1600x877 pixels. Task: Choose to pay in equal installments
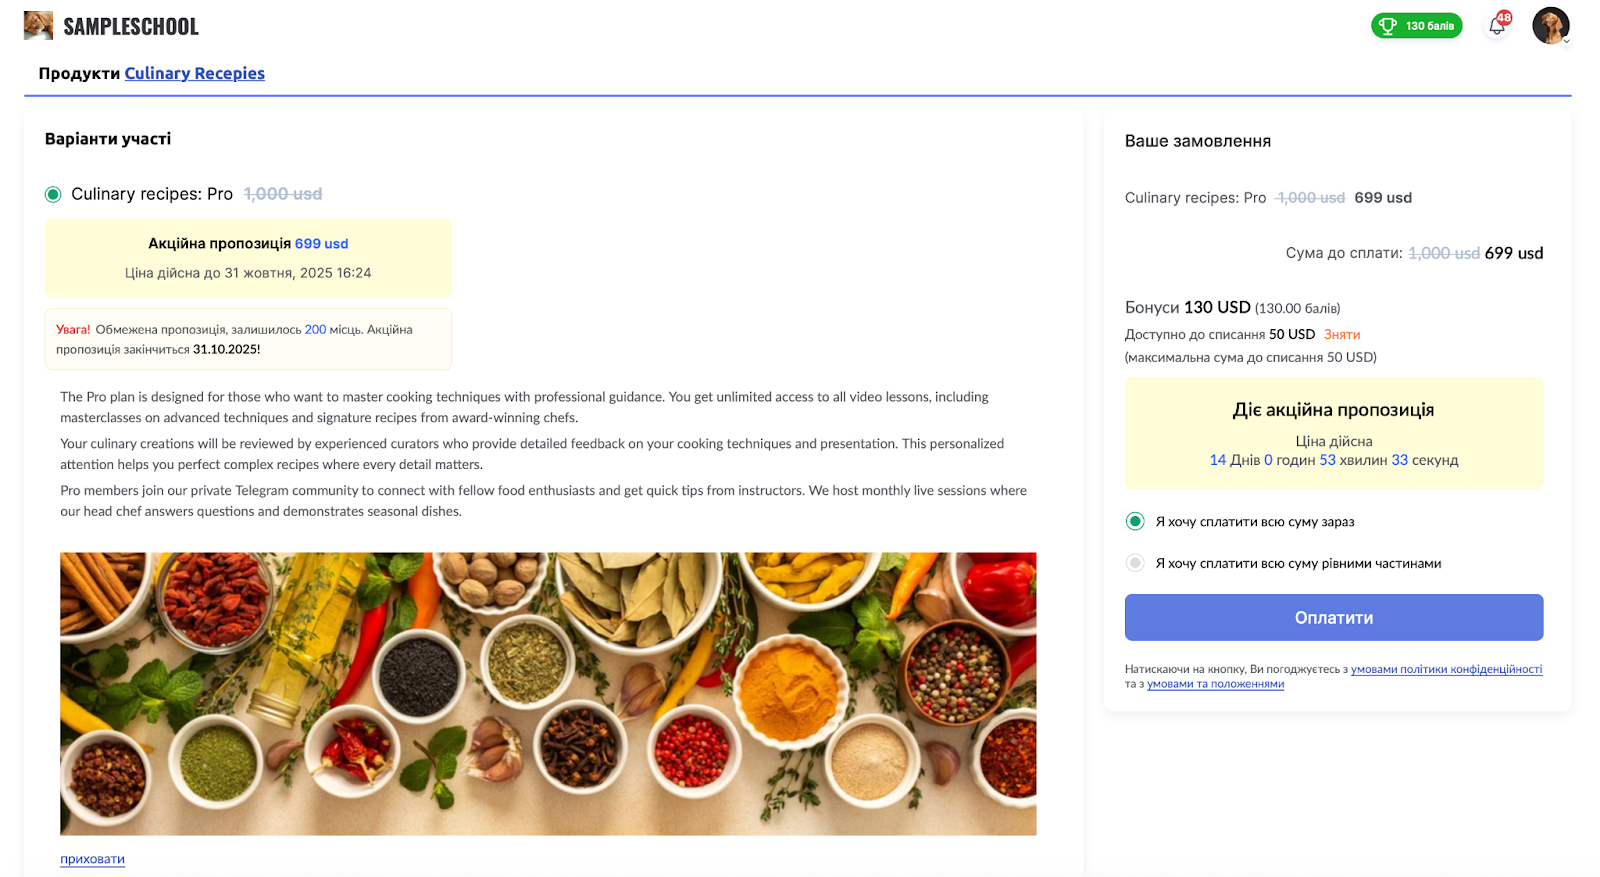(x=1135, y=563)
